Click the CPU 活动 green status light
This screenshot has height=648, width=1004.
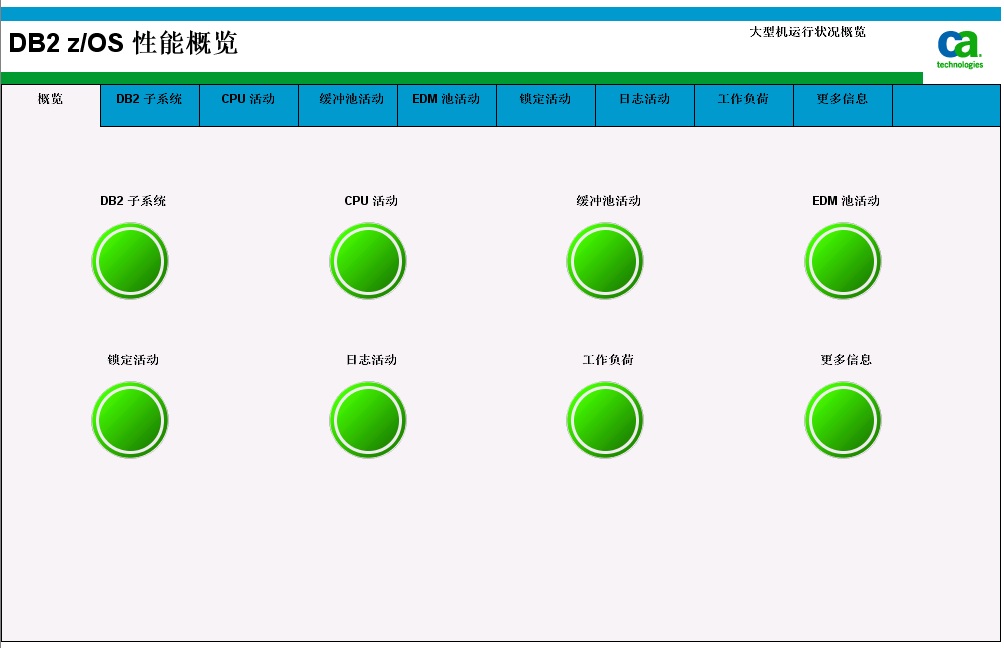pos(368,261)
